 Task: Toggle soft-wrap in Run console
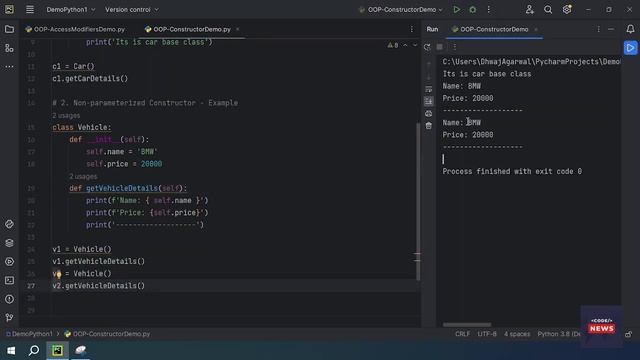[x=429, y=89]
